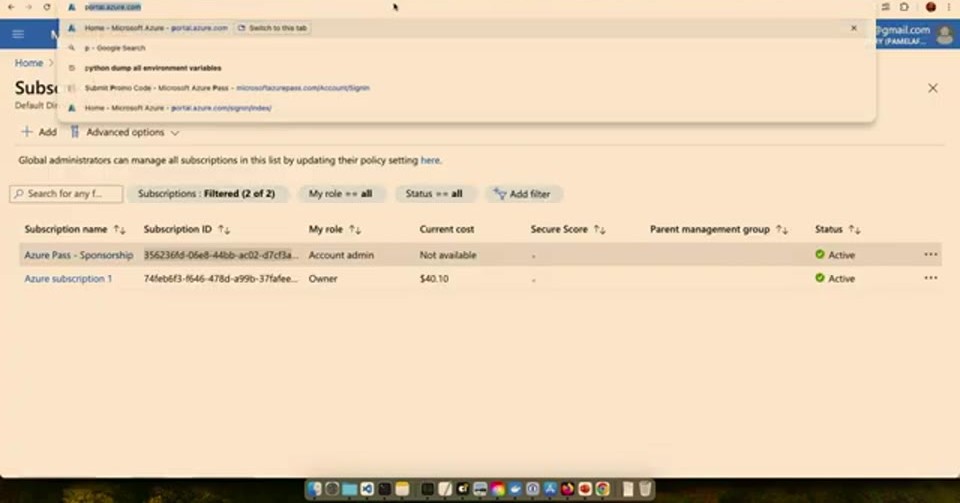Open the three-dot menu for Azure Pass row
Viewport: 960px width, 503px height.
click(x=931, y=255)
